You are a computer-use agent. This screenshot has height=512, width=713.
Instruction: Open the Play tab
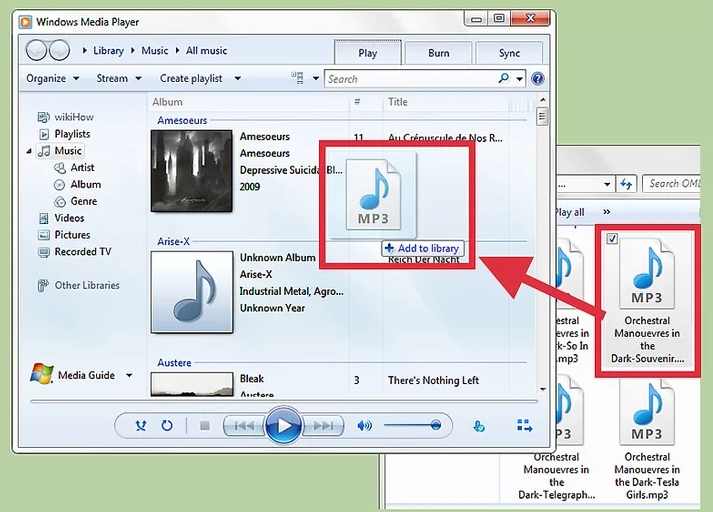click(367, 53)
